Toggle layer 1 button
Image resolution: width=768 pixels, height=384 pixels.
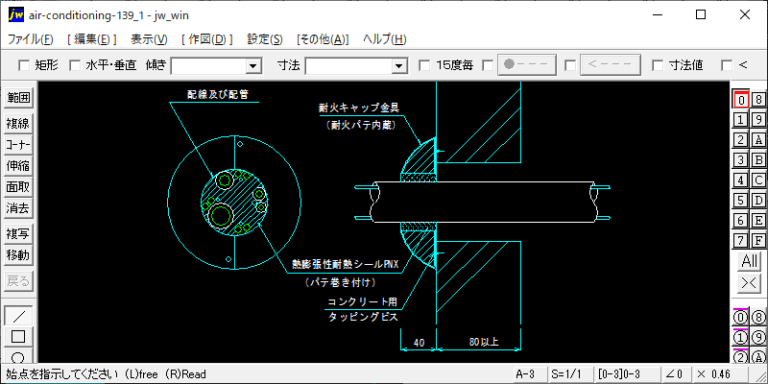coord(741,120)
